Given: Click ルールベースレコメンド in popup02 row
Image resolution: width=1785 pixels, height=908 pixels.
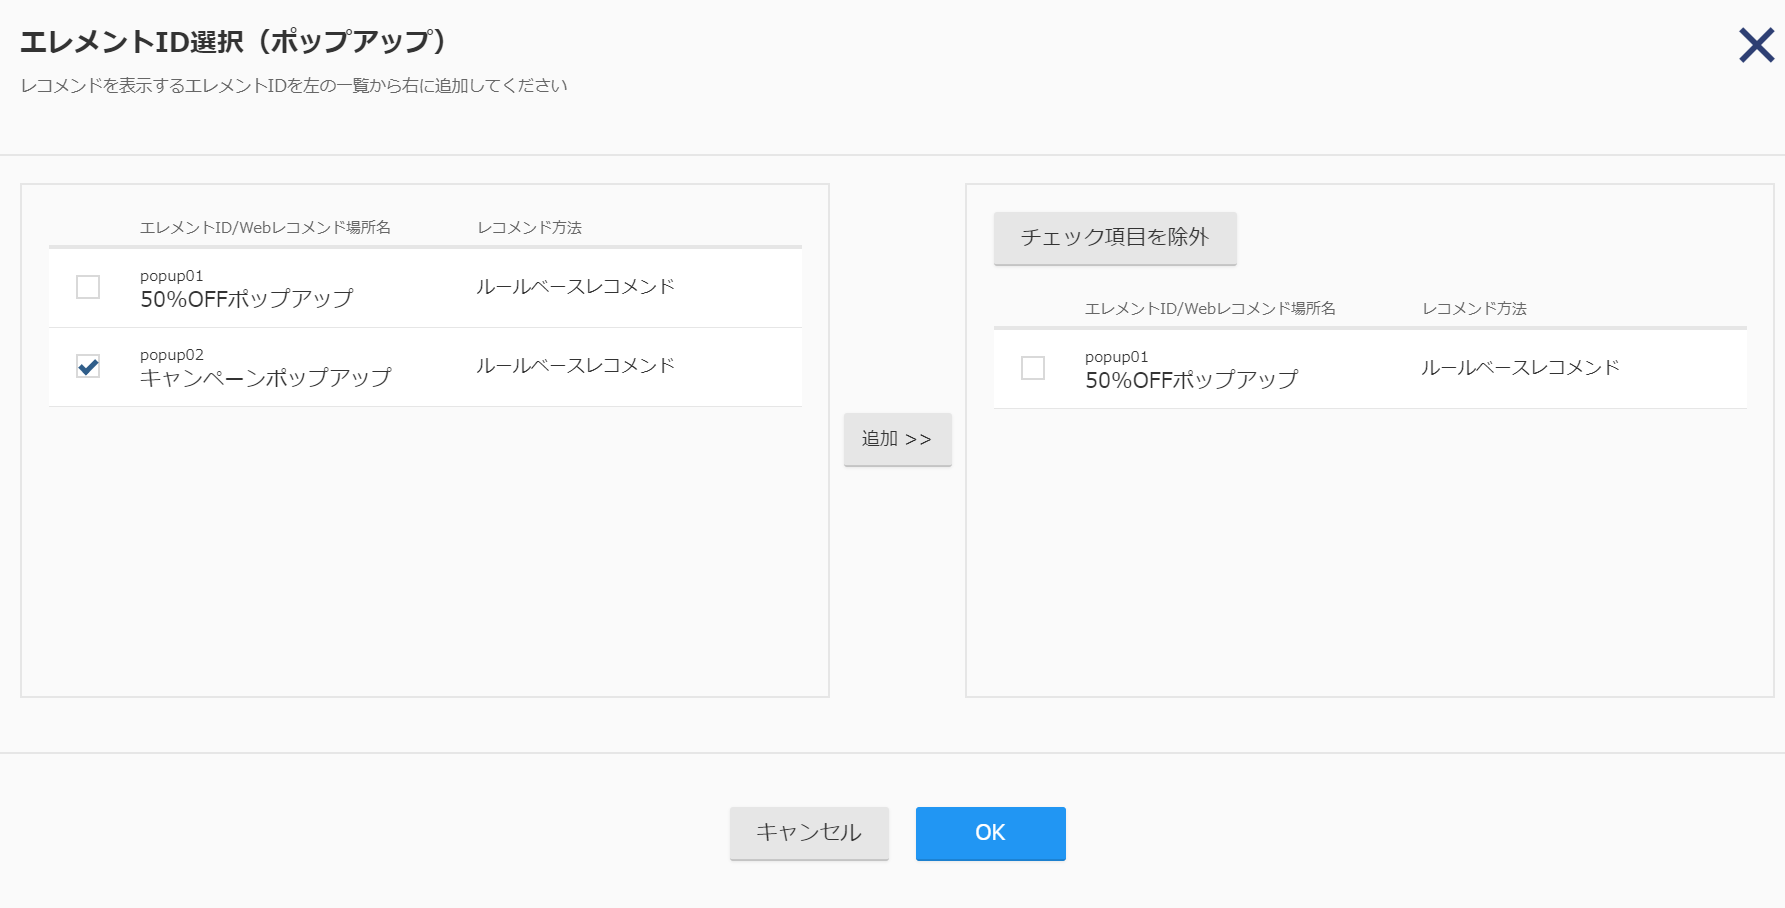Looking at the screenshot, I should [576, 366].
